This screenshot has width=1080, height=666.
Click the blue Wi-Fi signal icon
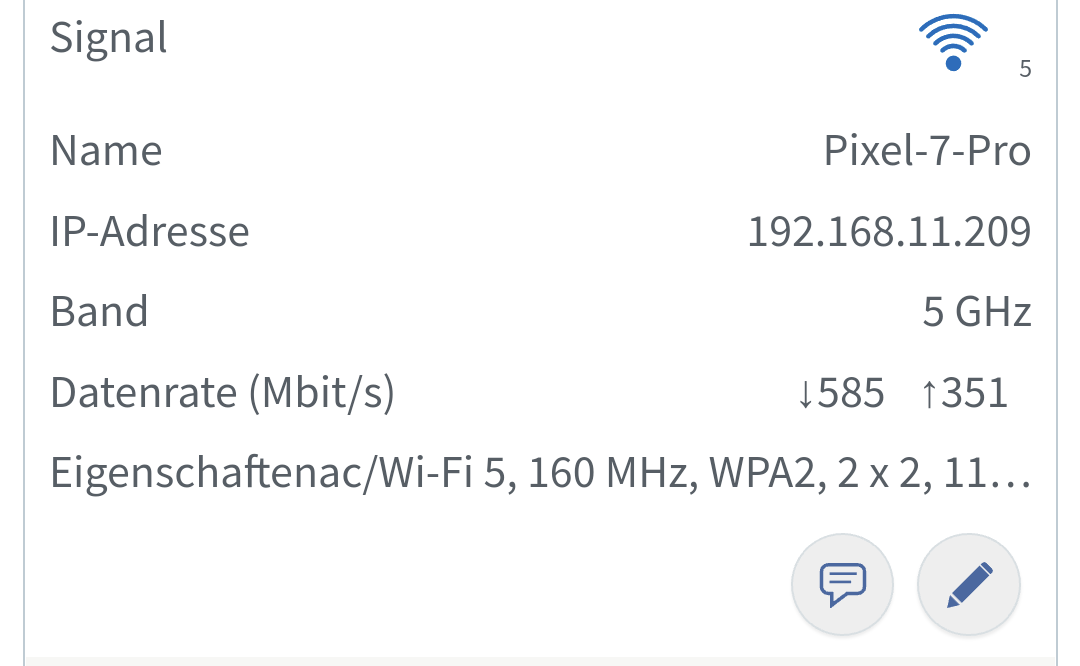pyautogui.click(x=952, y=44)
